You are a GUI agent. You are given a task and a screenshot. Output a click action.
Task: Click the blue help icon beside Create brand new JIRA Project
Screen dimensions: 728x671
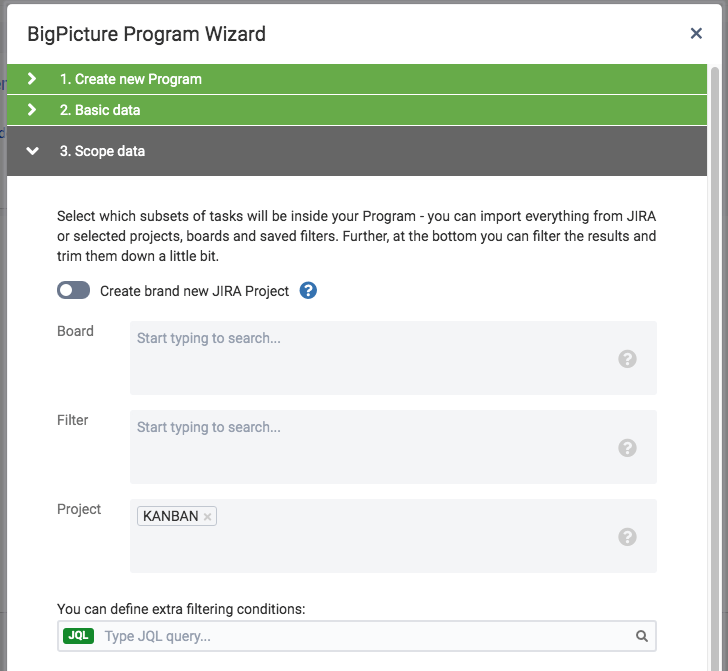click(x=309, y=291)
